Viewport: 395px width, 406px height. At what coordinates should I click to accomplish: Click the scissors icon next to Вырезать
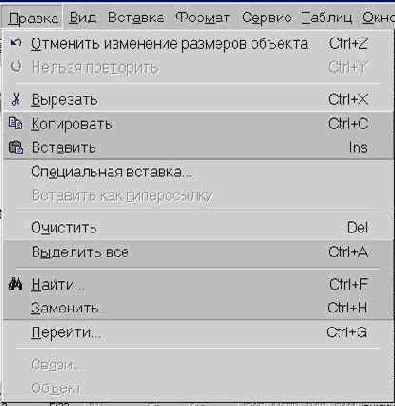click(x=16, y=99)
